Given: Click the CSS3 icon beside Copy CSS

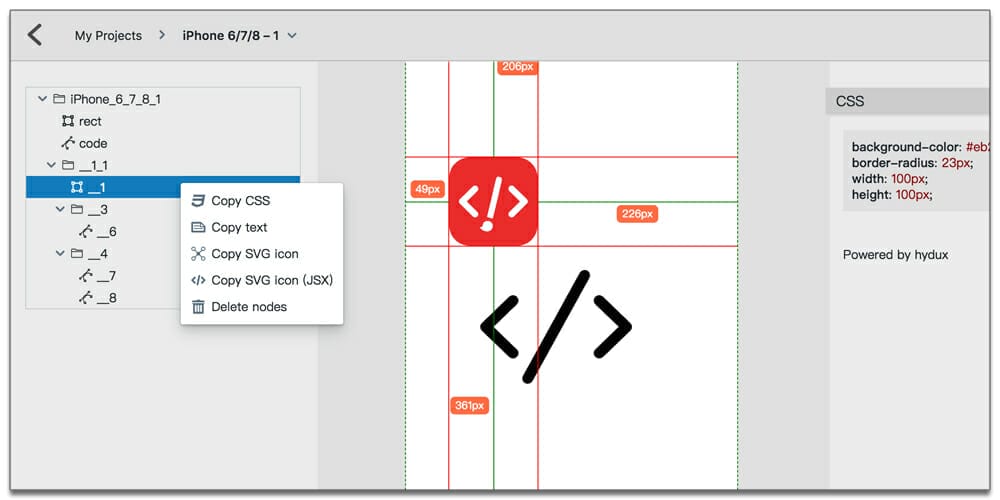Looking at the screenshot, I should [x=198, y=201].
